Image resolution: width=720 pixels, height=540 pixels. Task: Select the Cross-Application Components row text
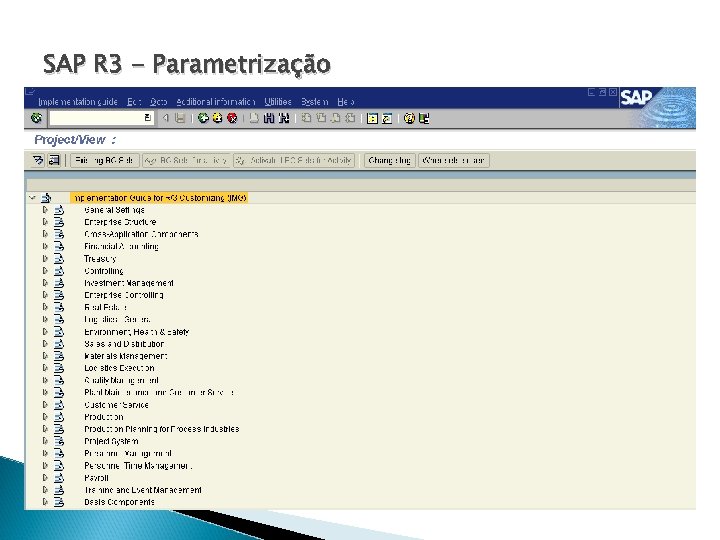(141, 234)
